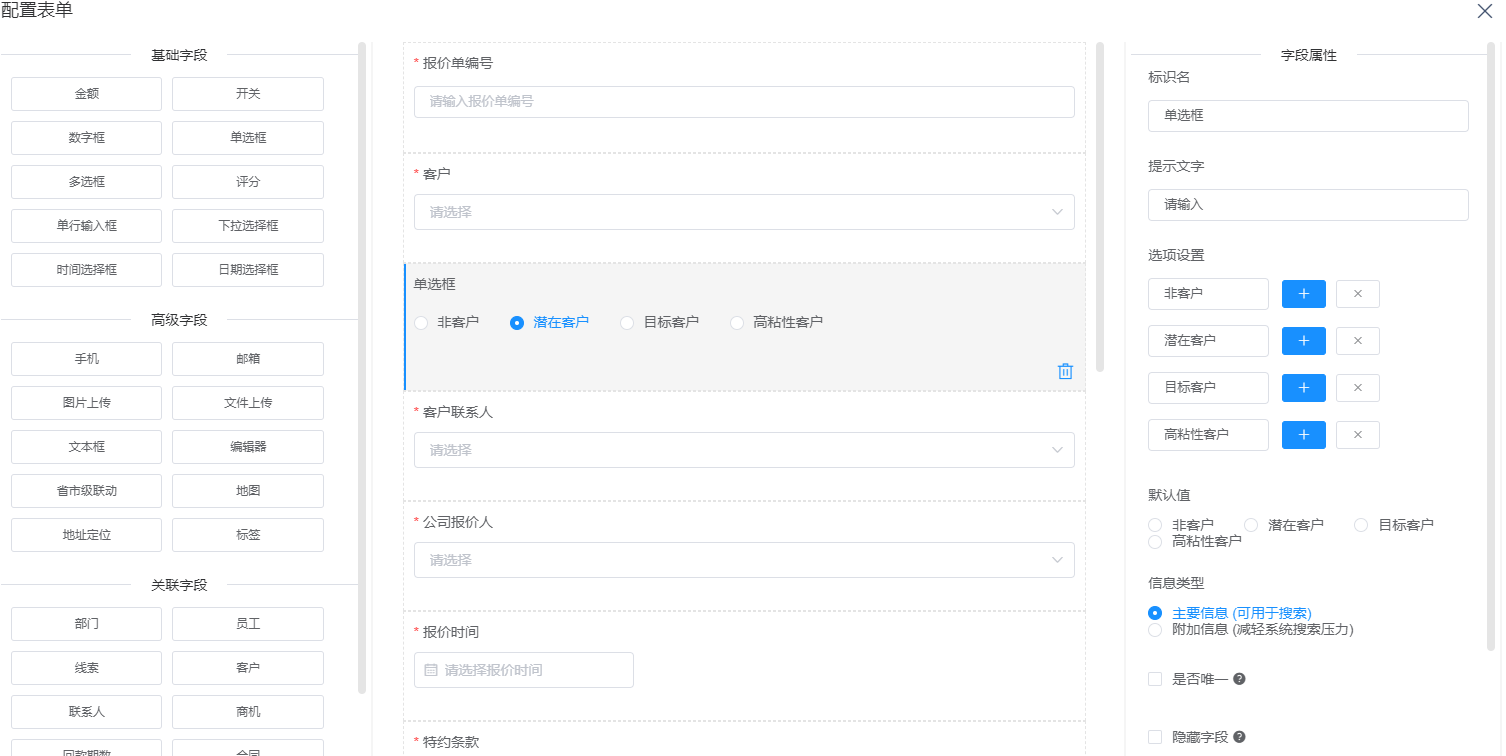The height and width of the screenshot is (756, 1506).
Task: Set default value to 目标客户
Action: click(x=1361, y=525)
